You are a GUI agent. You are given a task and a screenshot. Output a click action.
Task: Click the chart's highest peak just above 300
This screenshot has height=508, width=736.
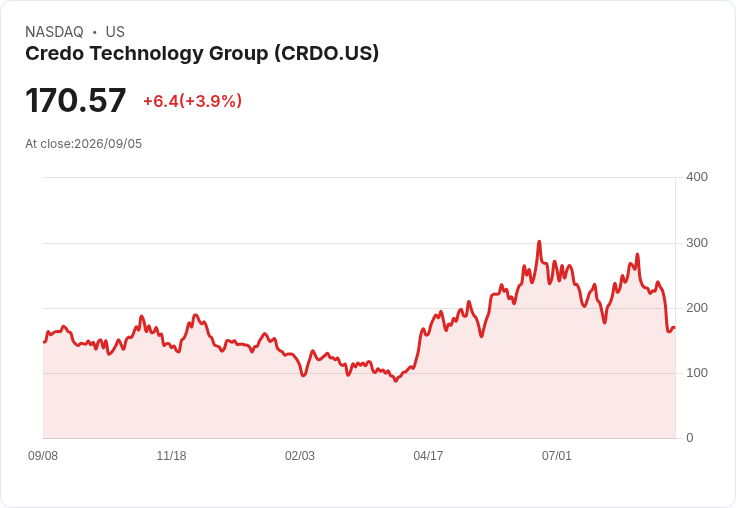point(539,242)
